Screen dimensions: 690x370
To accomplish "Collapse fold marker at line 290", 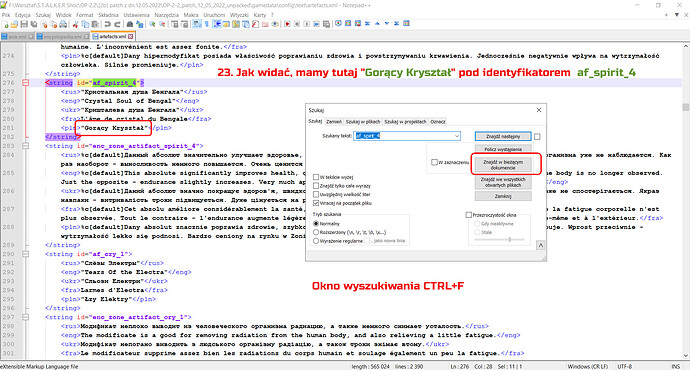I will [x=26, y=254].
